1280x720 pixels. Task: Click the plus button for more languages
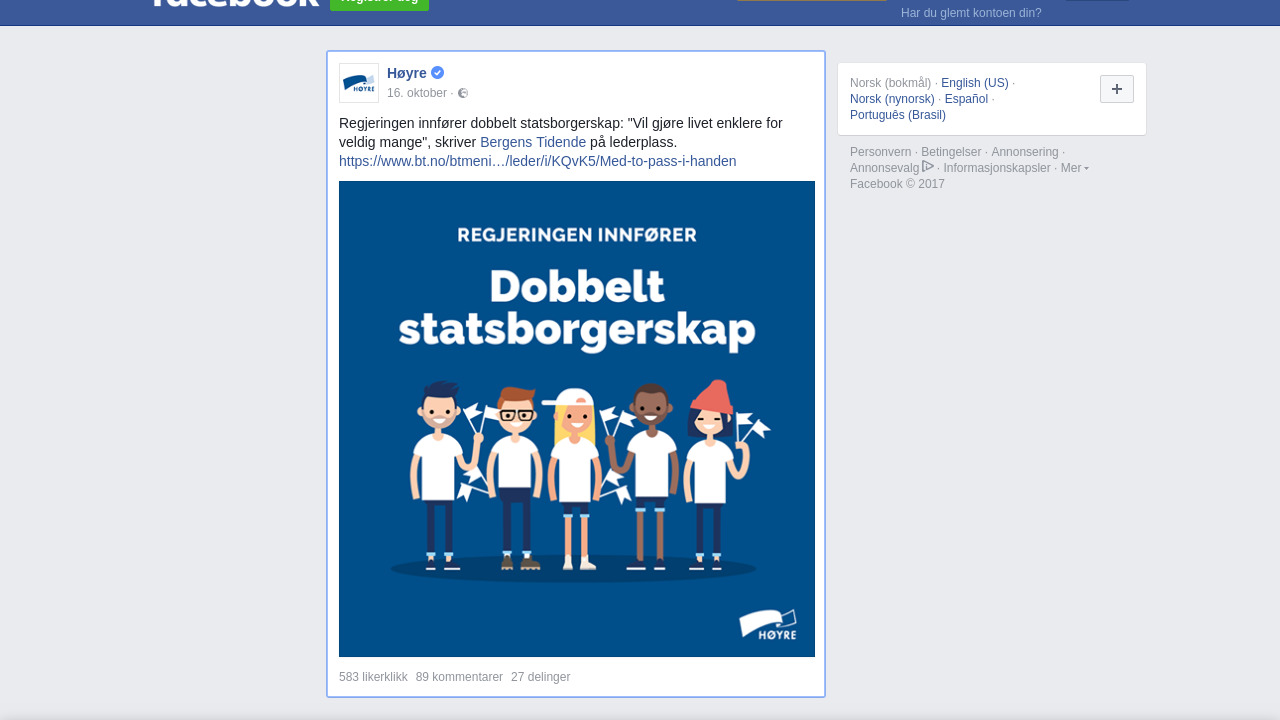[1117, 89]
